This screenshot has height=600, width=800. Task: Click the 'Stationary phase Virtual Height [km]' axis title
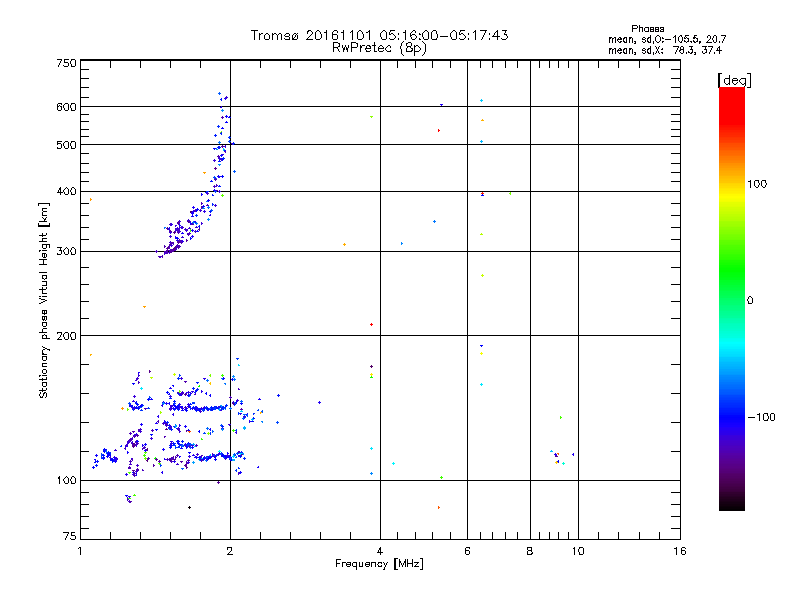click(44, 300)
